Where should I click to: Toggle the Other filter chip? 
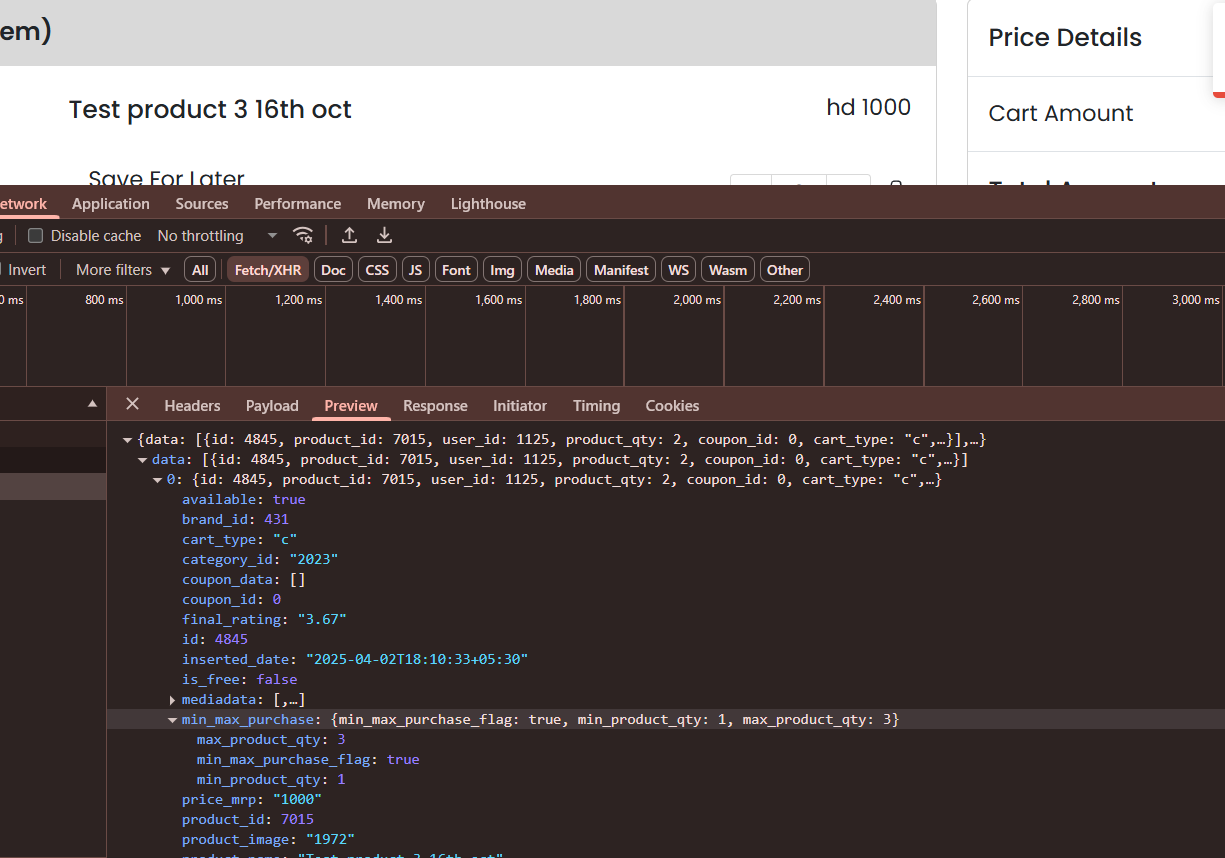click(785, 270)
